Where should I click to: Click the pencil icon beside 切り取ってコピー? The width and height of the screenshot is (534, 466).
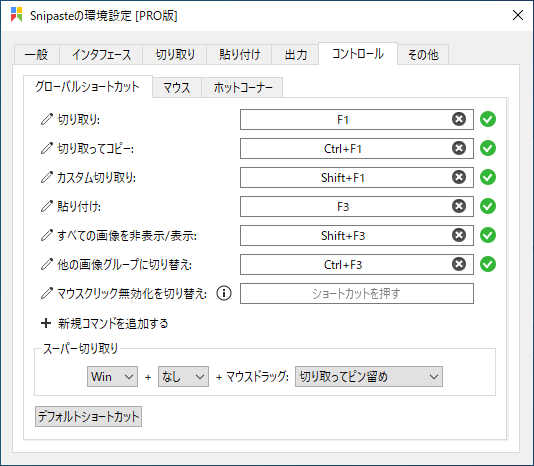[x=47, y=148]
